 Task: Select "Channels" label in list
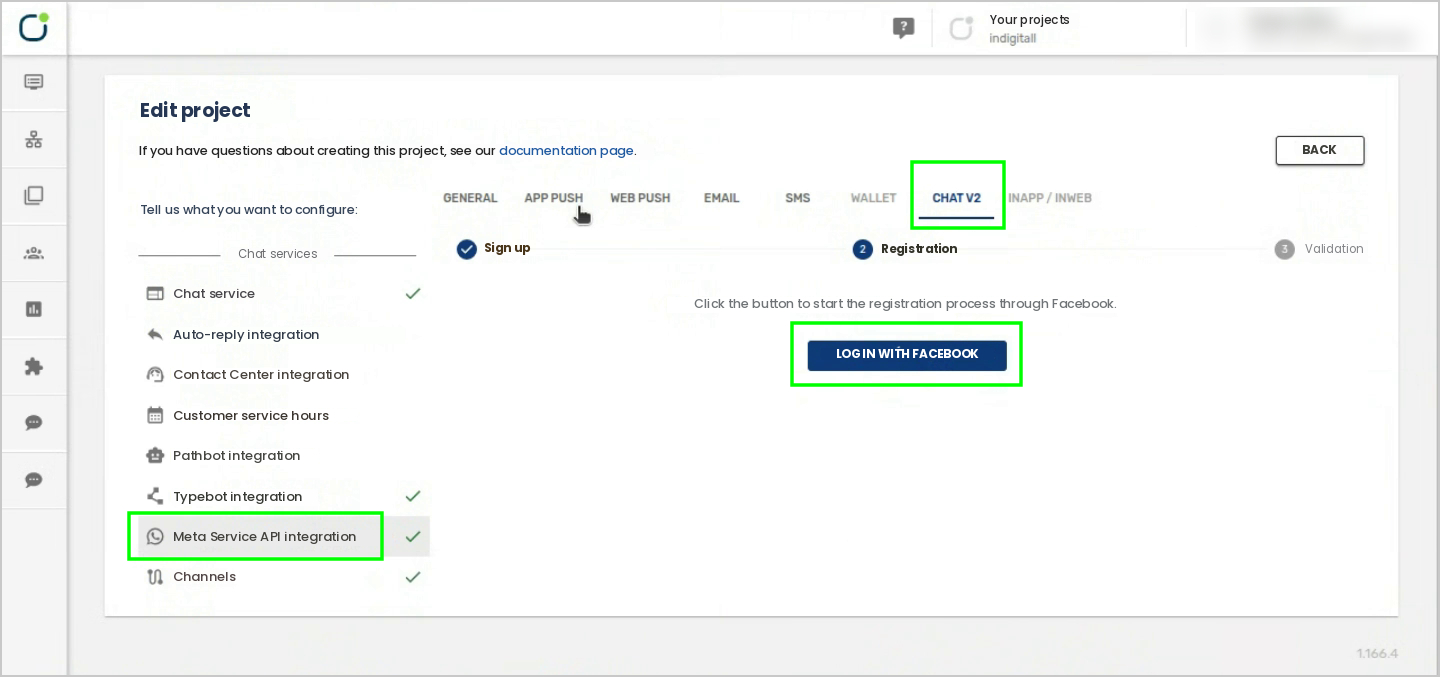(x=205, y=577)
